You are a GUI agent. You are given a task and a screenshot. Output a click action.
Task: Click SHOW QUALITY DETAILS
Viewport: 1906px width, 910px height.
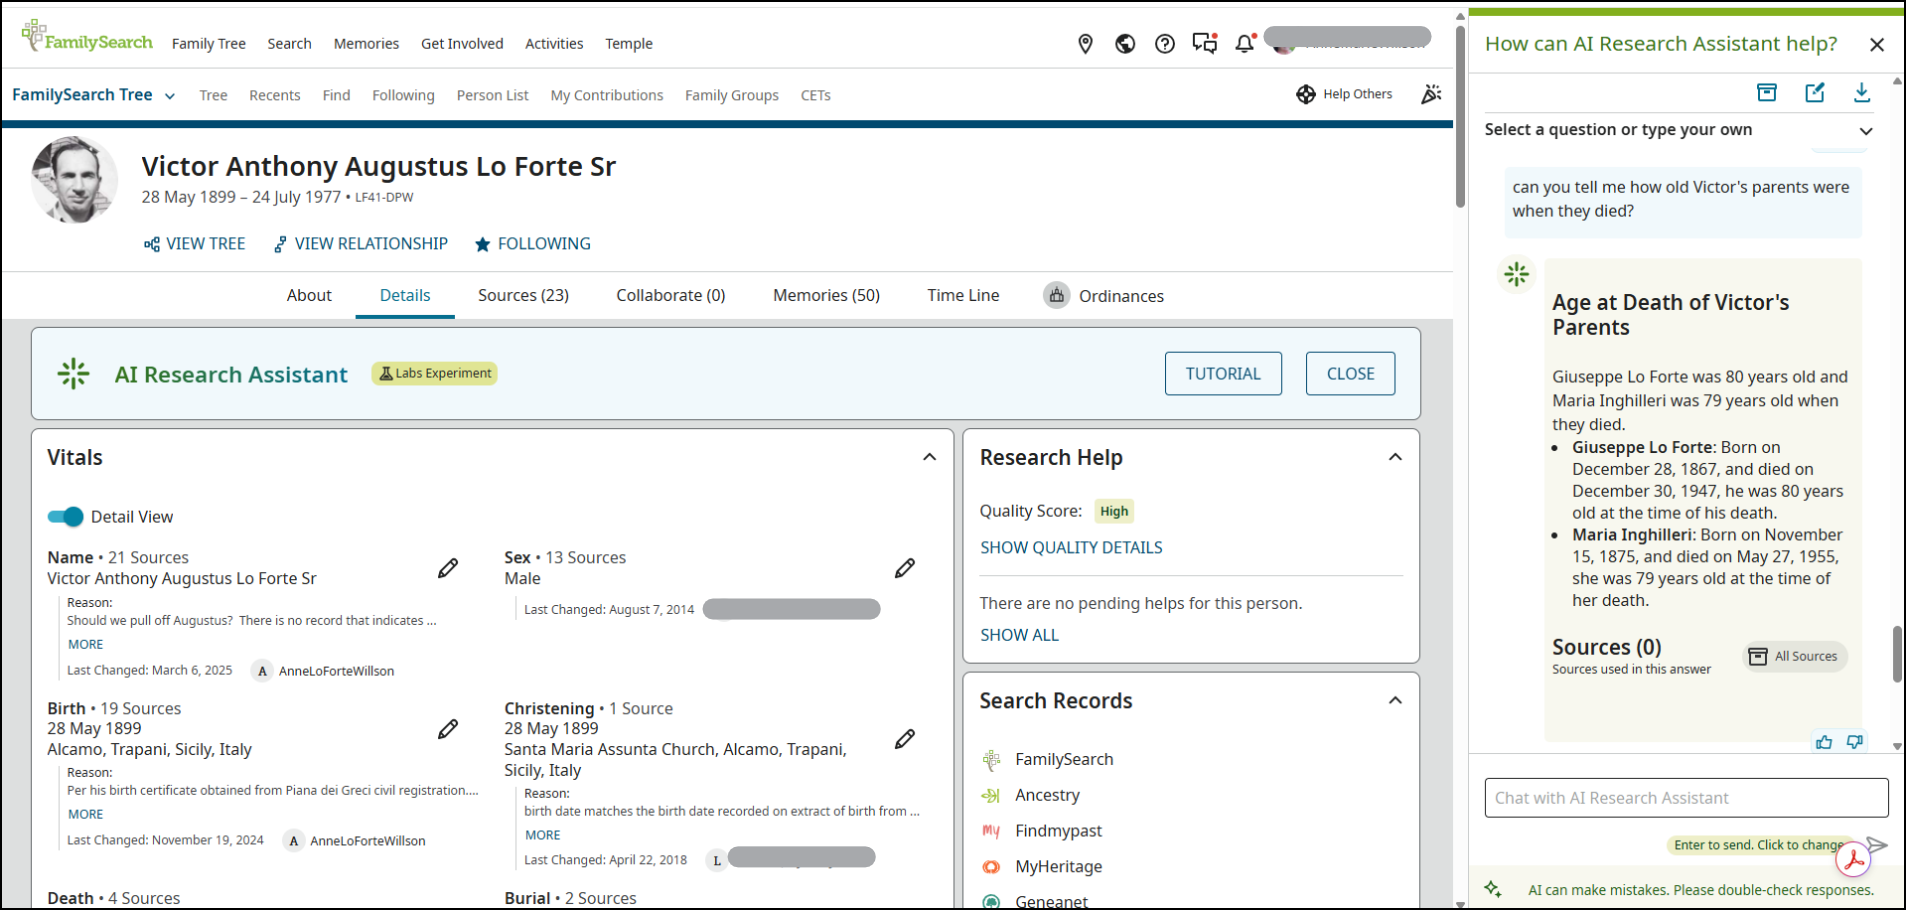click(1071, 548)
